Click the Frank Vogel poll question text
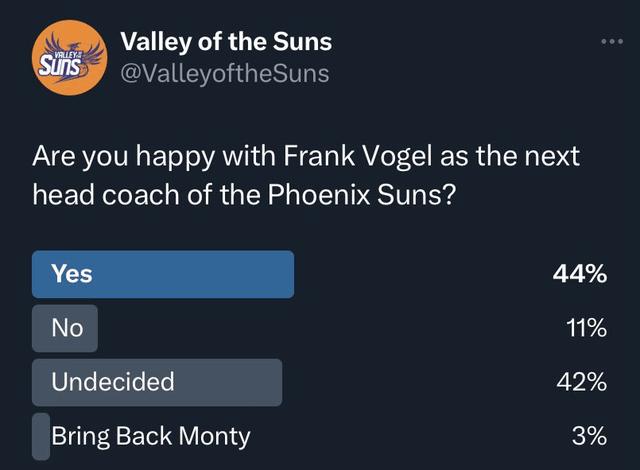 306,175
